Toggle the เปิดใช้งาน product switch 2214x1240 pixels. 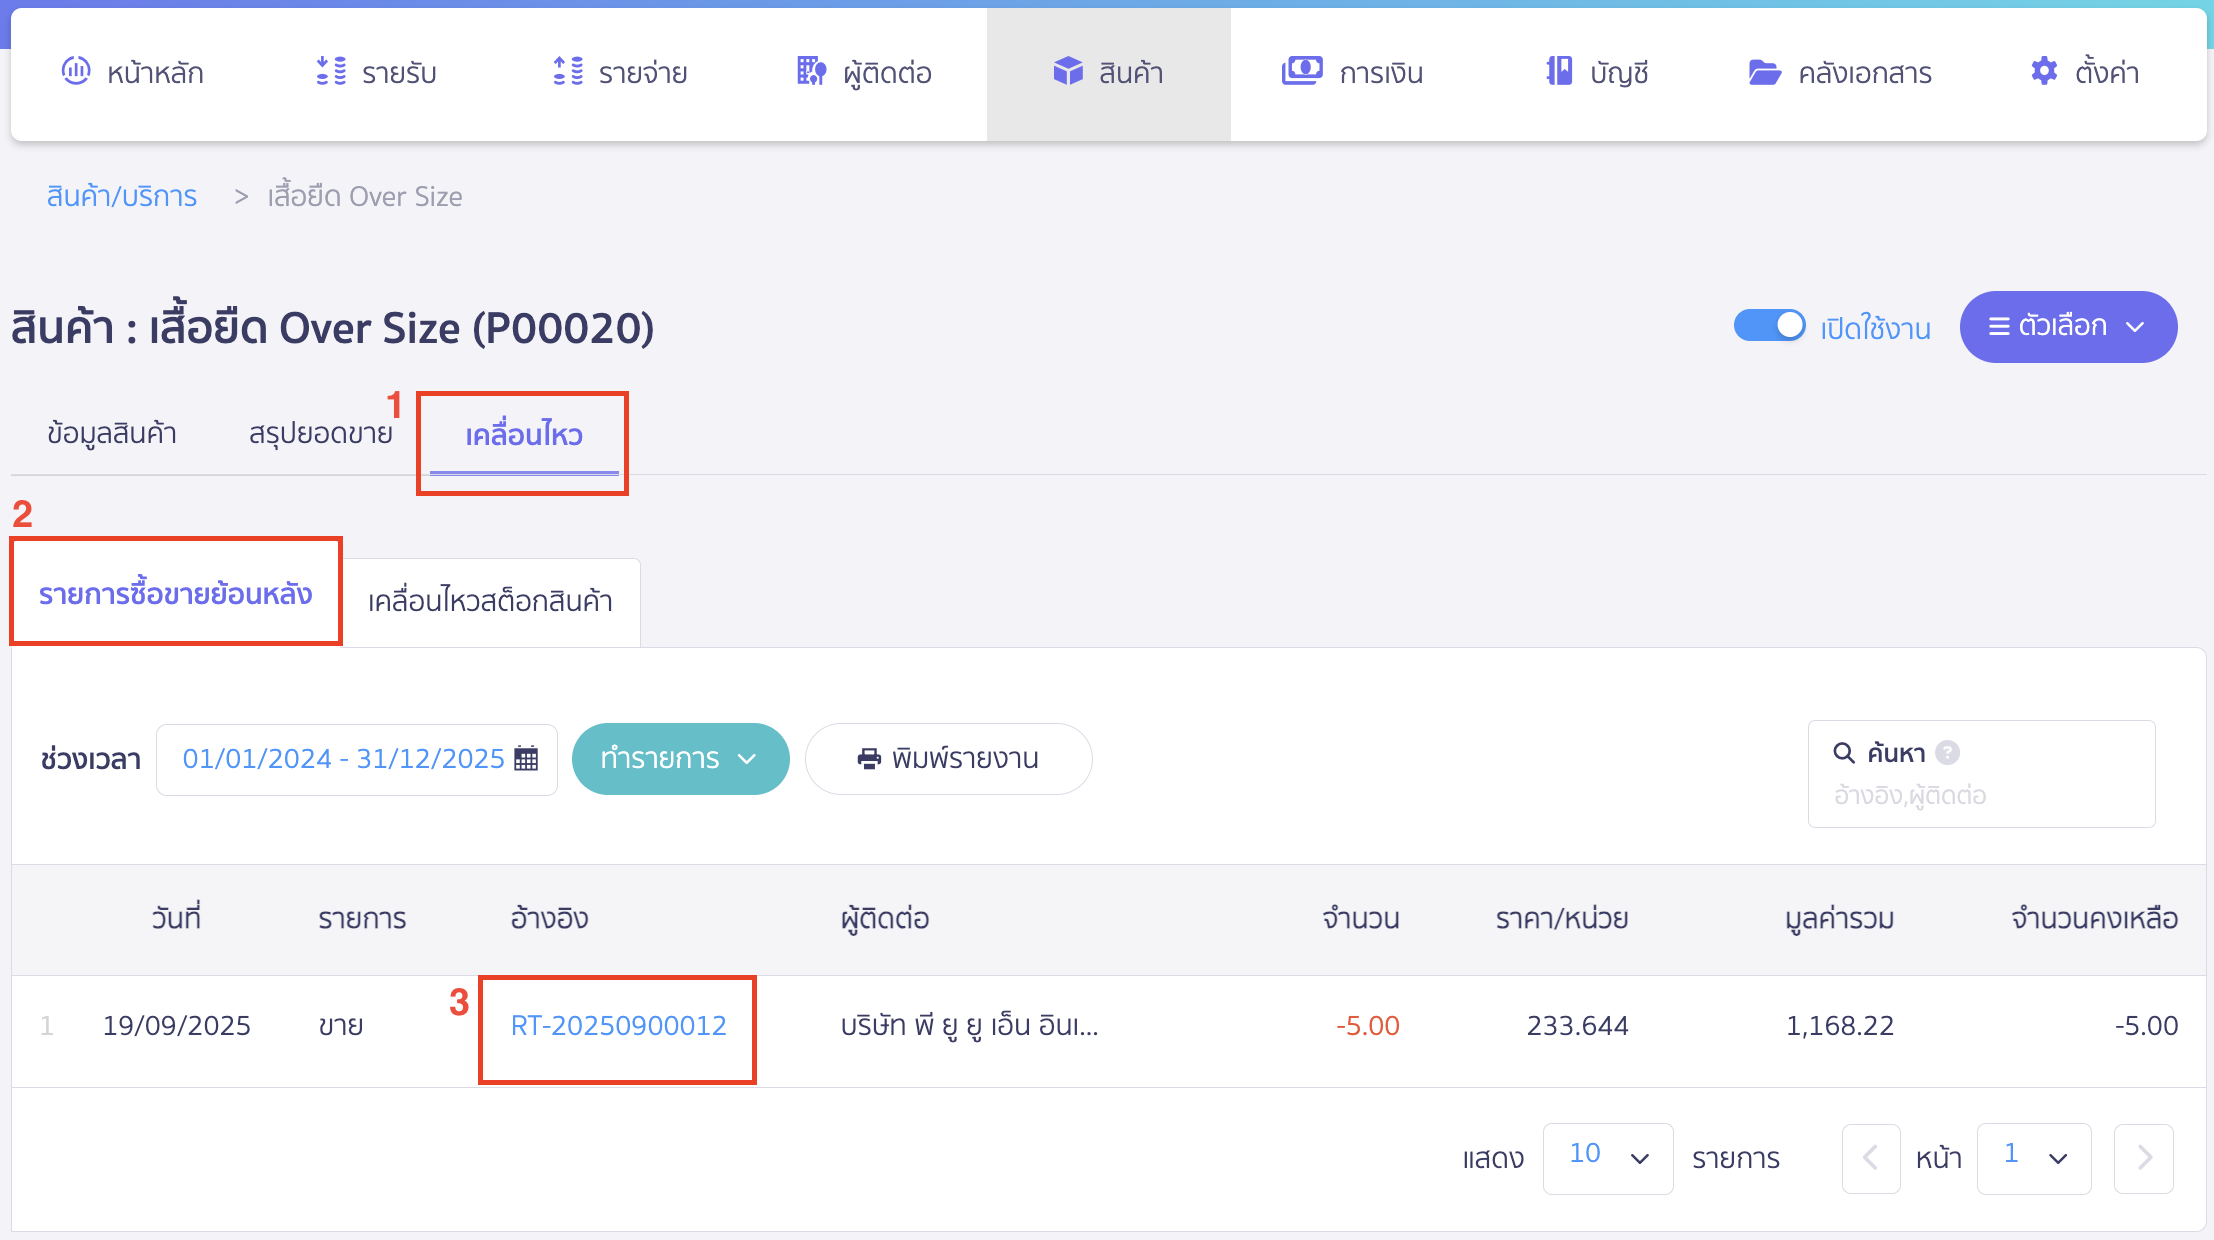pos(1769,326)
